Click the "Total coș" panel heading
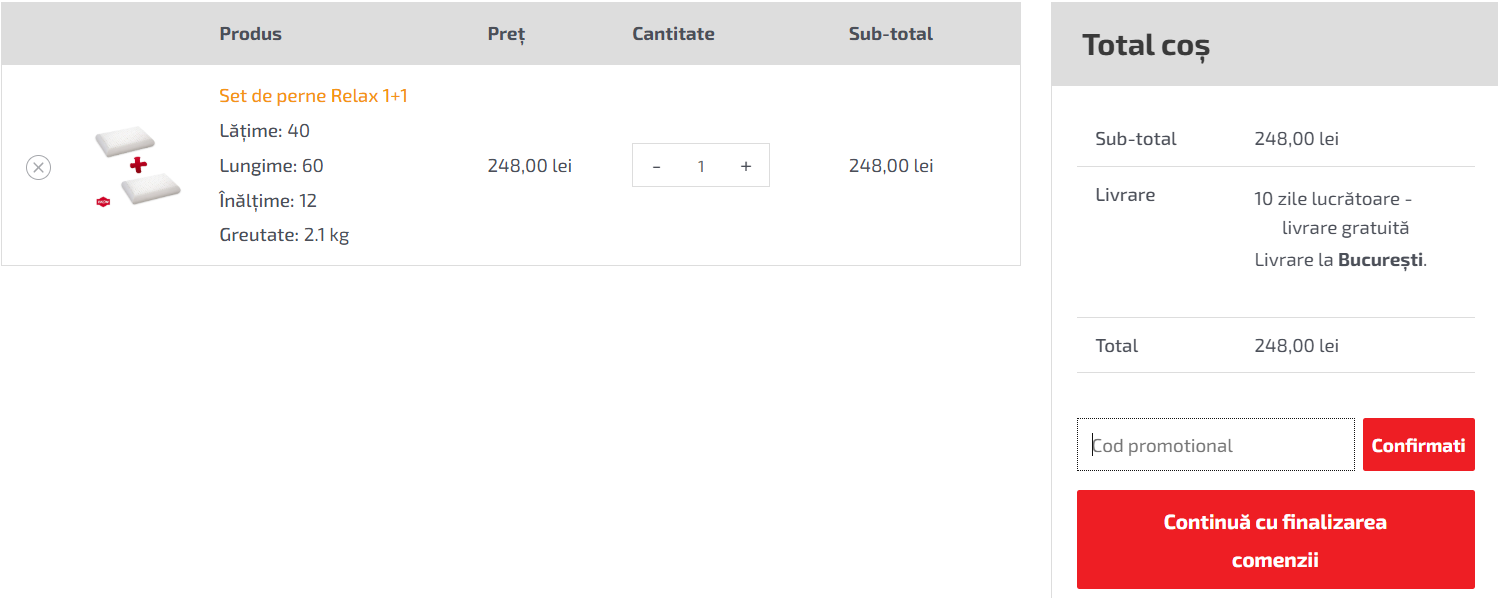The image size is (1498, 598). [x=1146, y=45]
